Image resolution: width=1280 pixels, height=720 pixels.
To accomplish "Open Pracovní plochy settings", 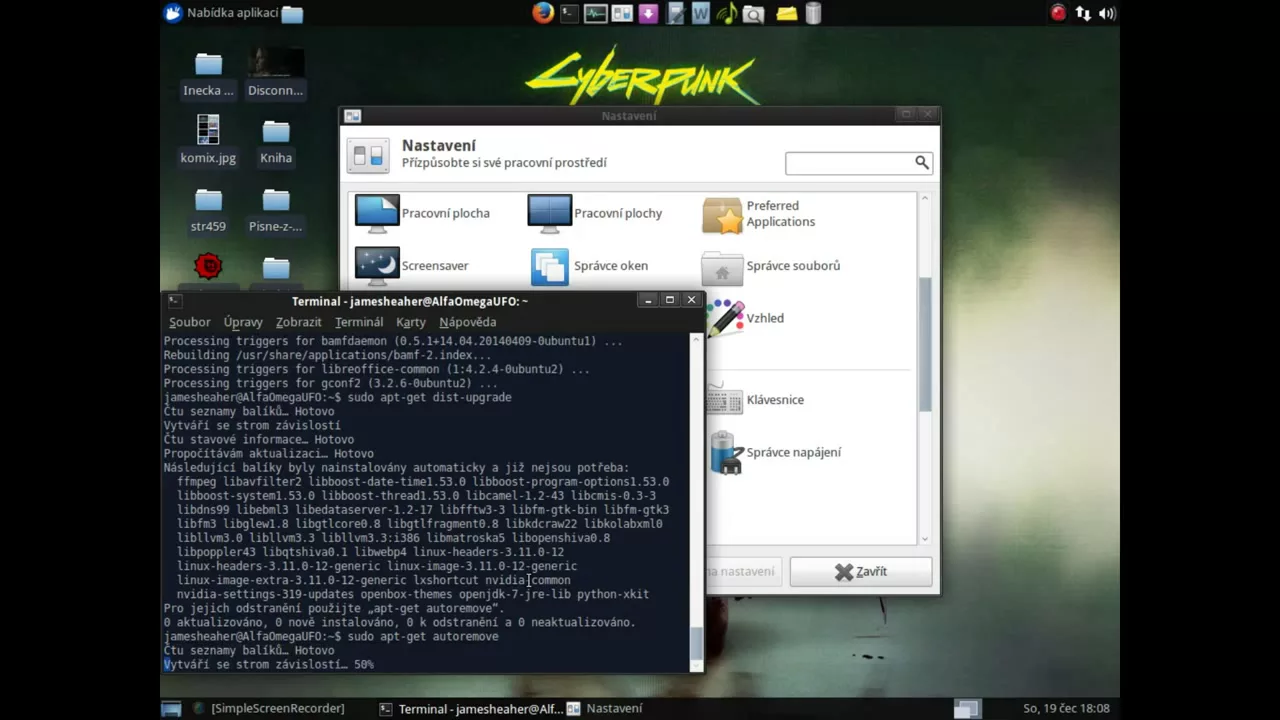I will (595, 213).
